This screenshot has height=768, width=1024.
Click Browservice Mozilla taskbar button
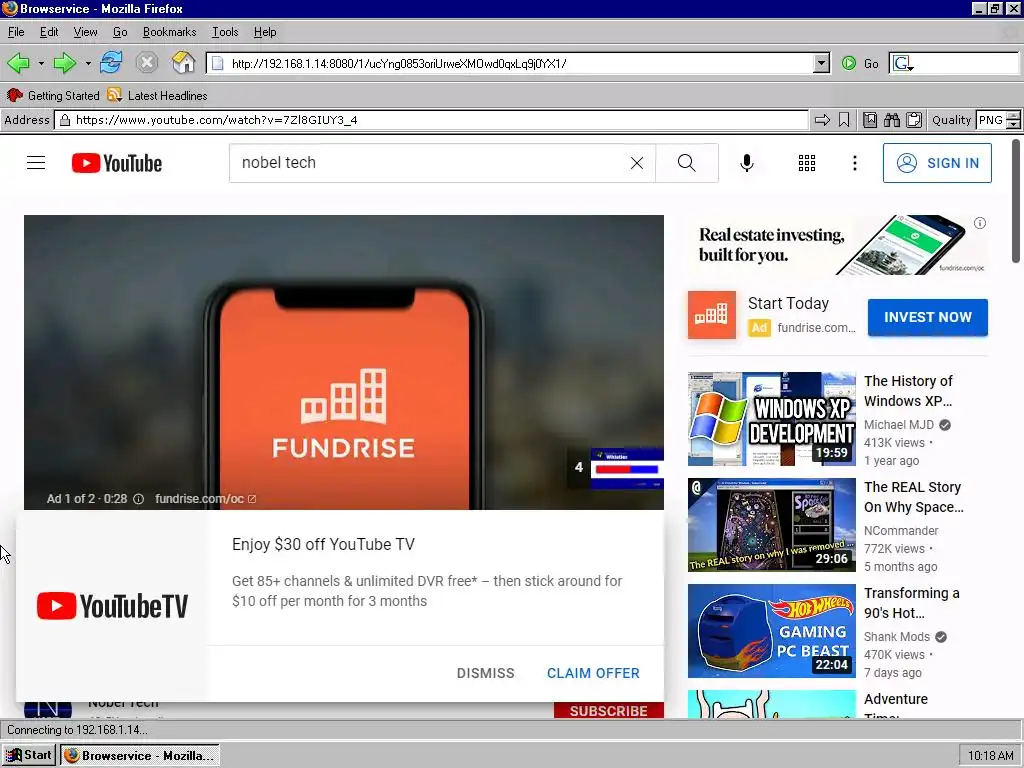pos(140,755)
